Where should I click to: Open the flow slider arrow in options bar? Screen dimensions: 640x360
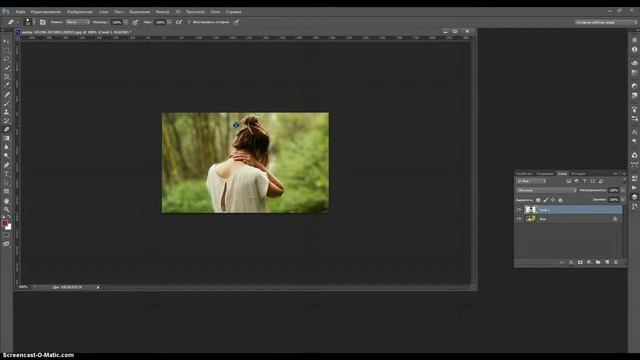point(169,22)
